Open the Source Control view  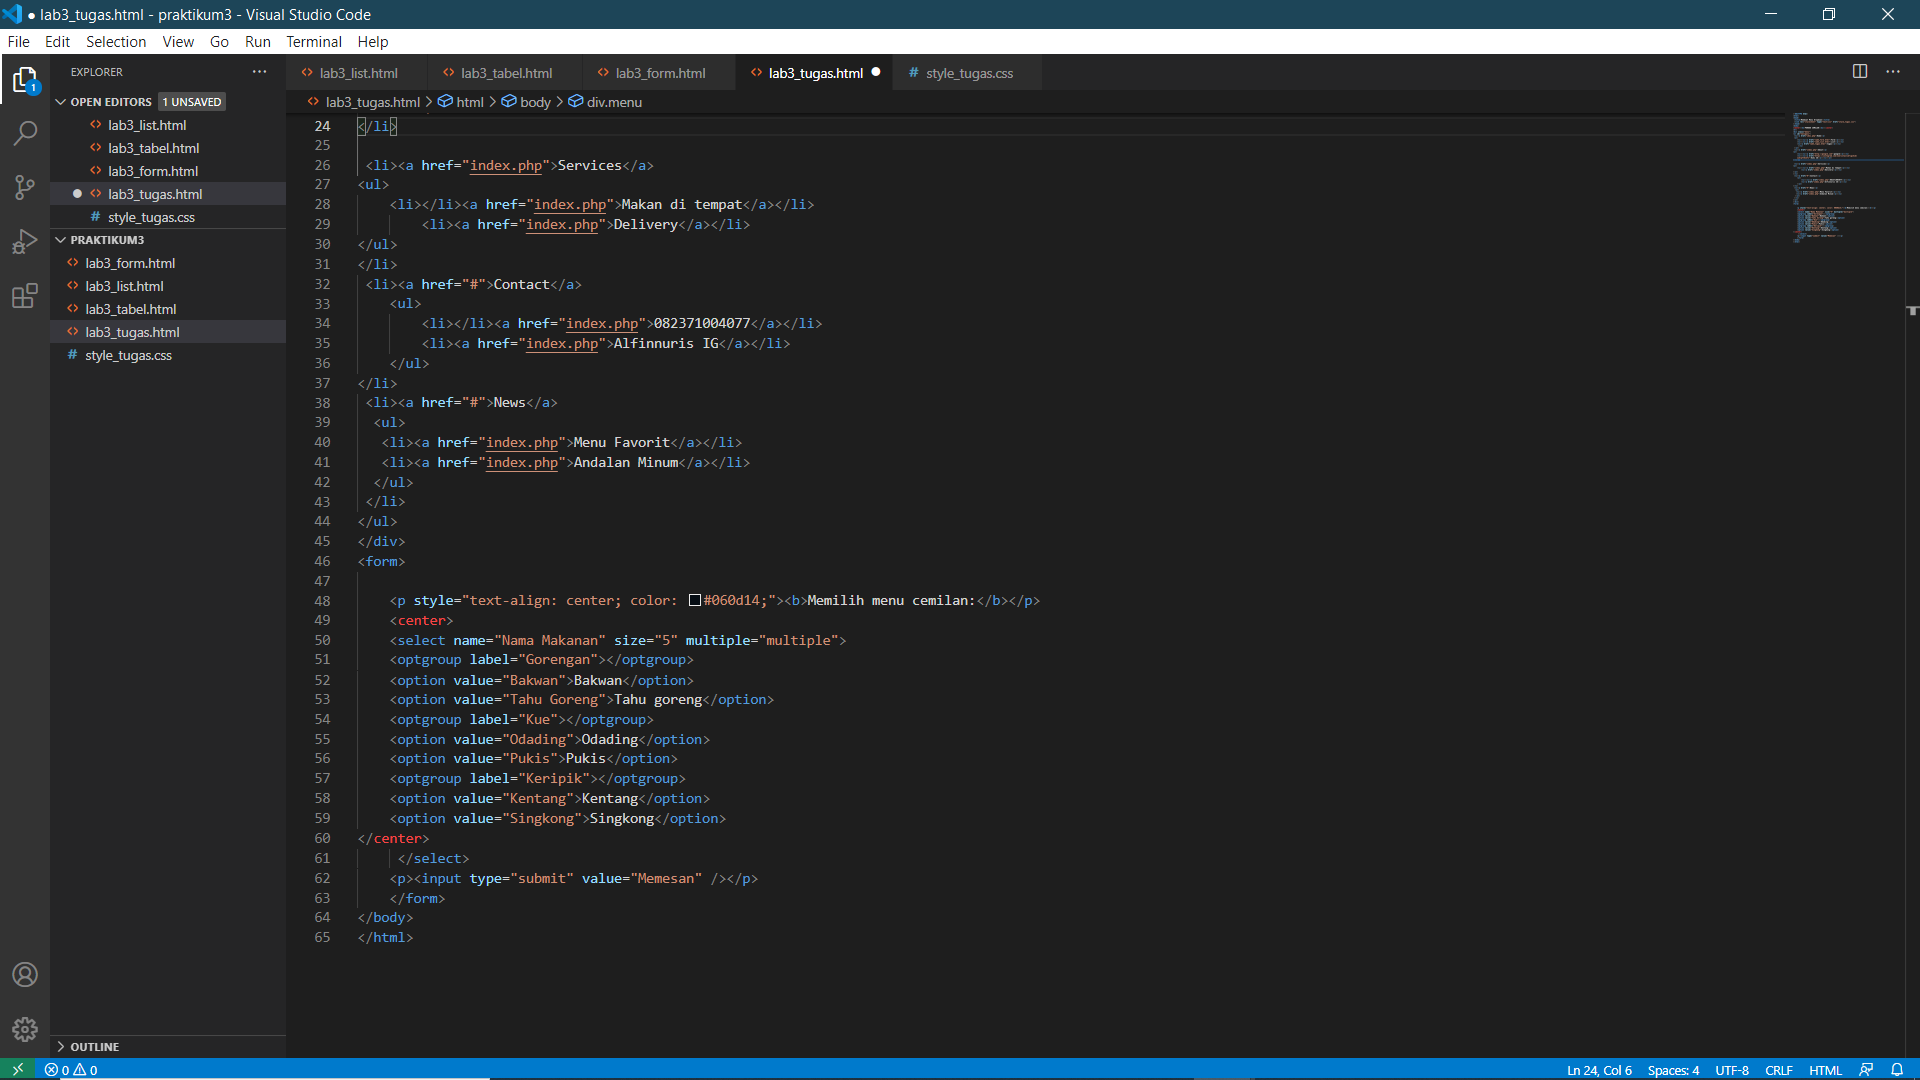tap(25, 187)
